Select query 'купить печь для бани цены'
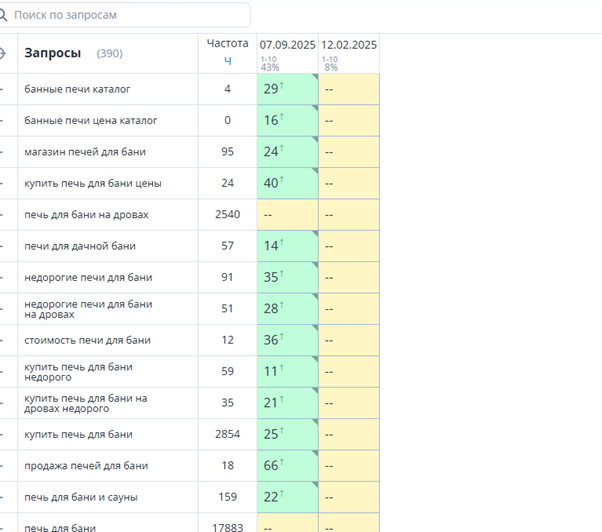Screen dimensions: 602x532 [93, 183]
